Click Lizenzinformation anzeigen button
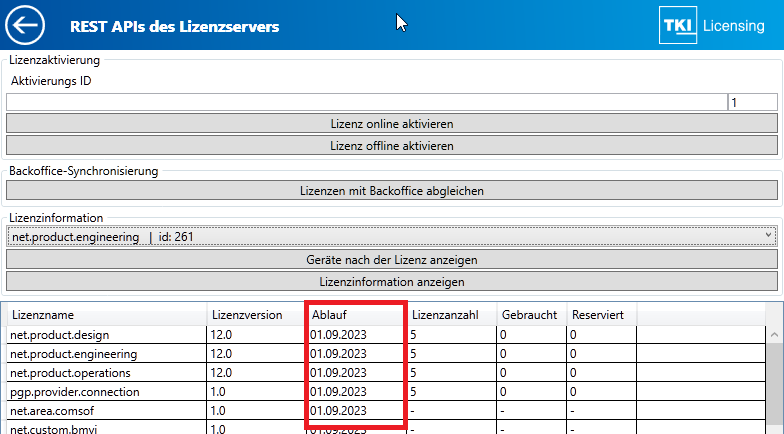784x434 pixels. (x=392, y=282)
